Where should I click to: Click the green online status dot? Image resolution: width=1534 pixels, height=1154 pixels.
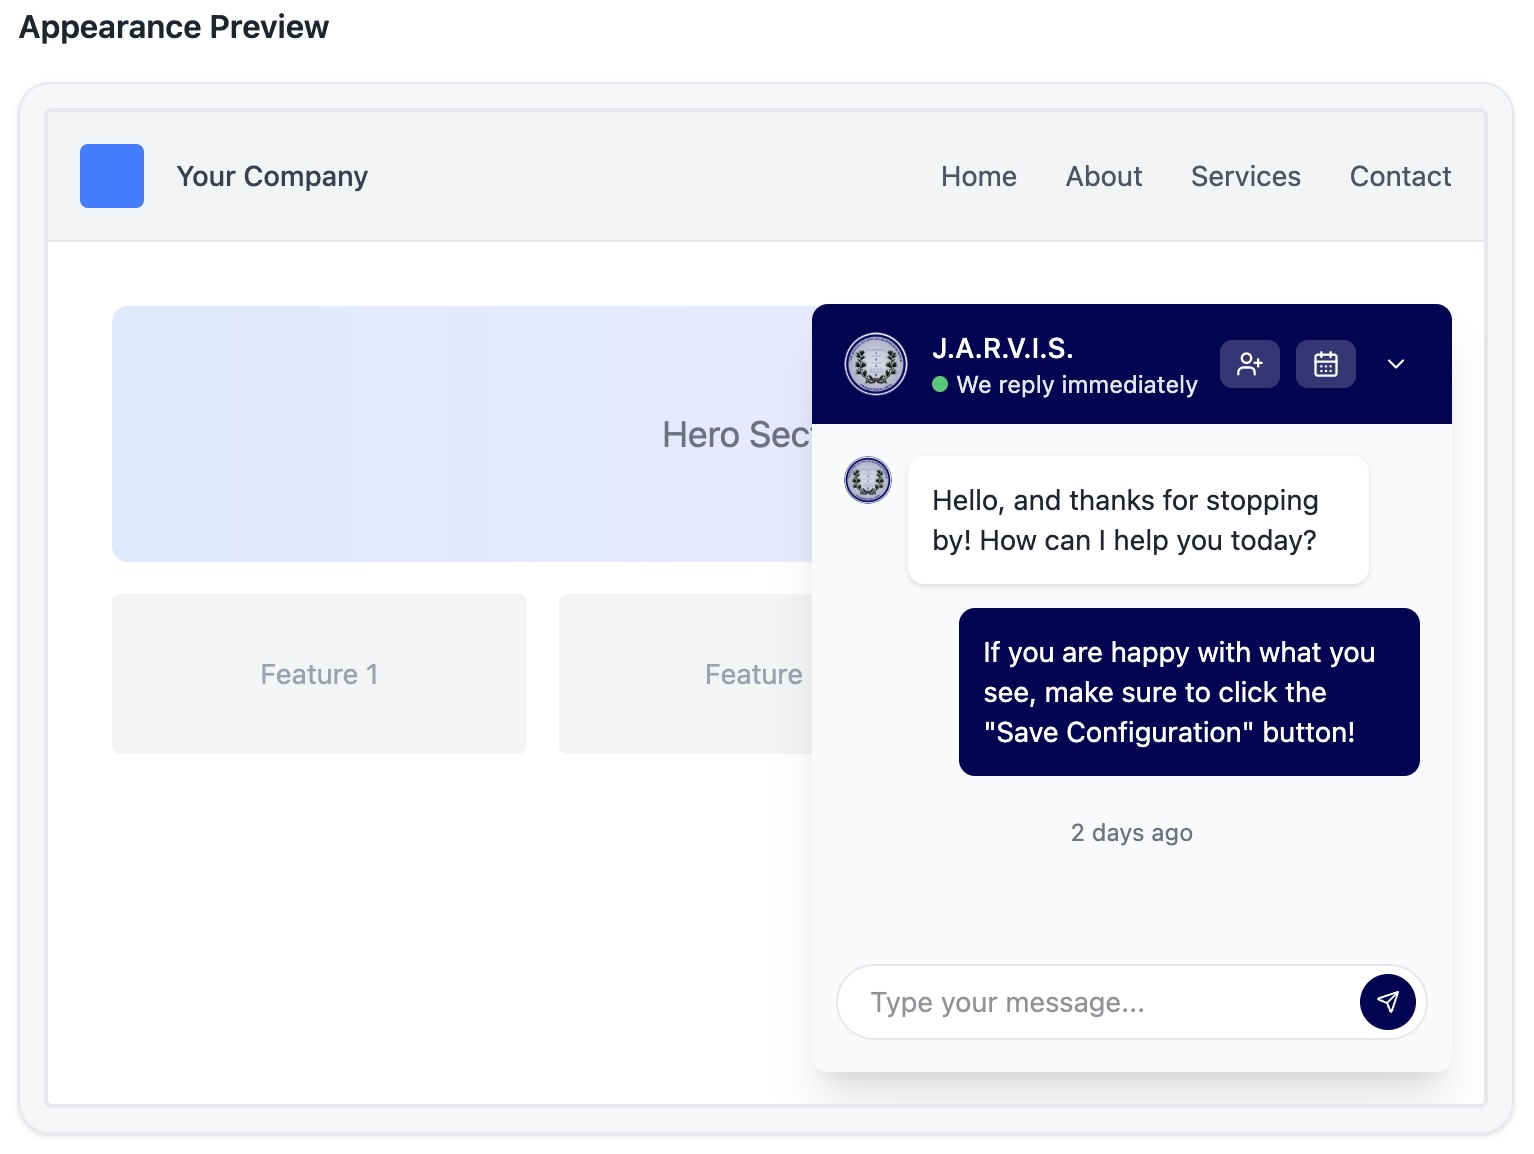(x=940, y=384)
